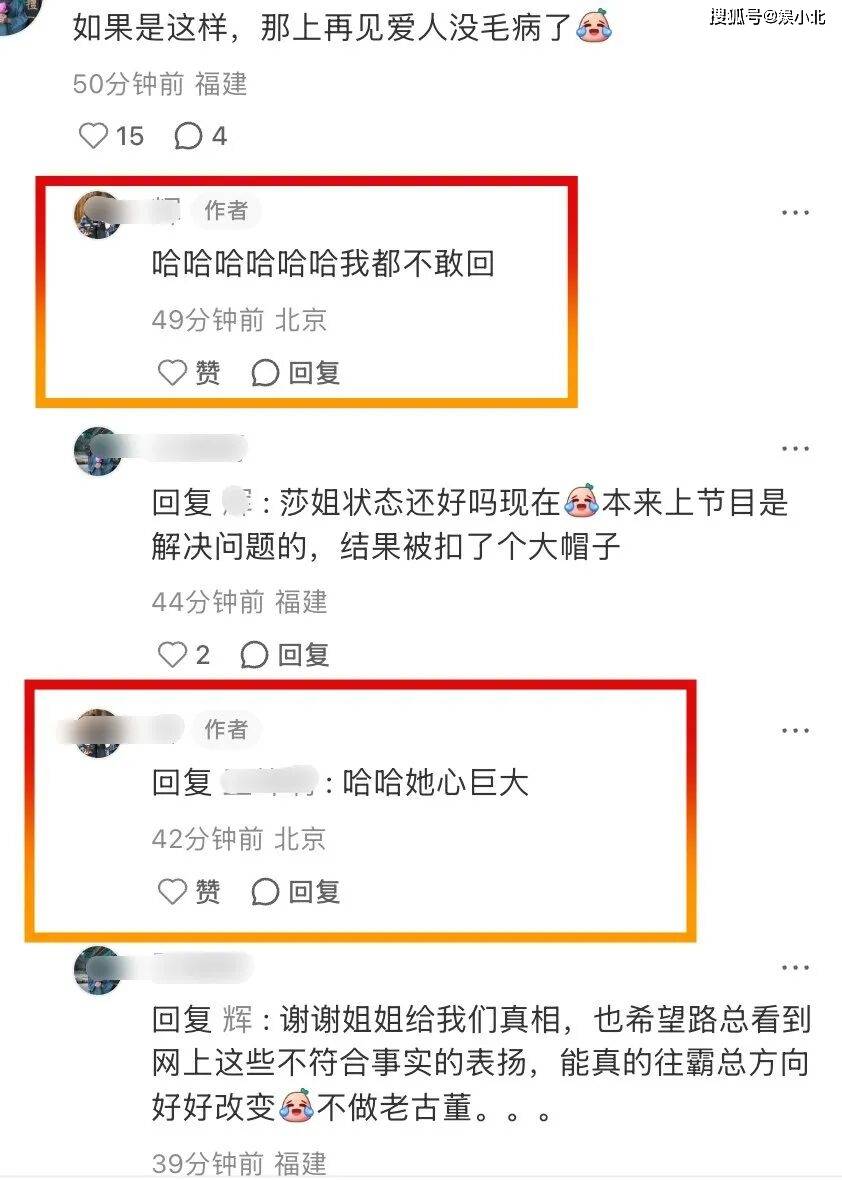Tap the 作者 badge on 49分钟前 reply
Image resolution: width=842 pixels, height=1180 pixels.
pyautogui.click(x=226, y=210)
